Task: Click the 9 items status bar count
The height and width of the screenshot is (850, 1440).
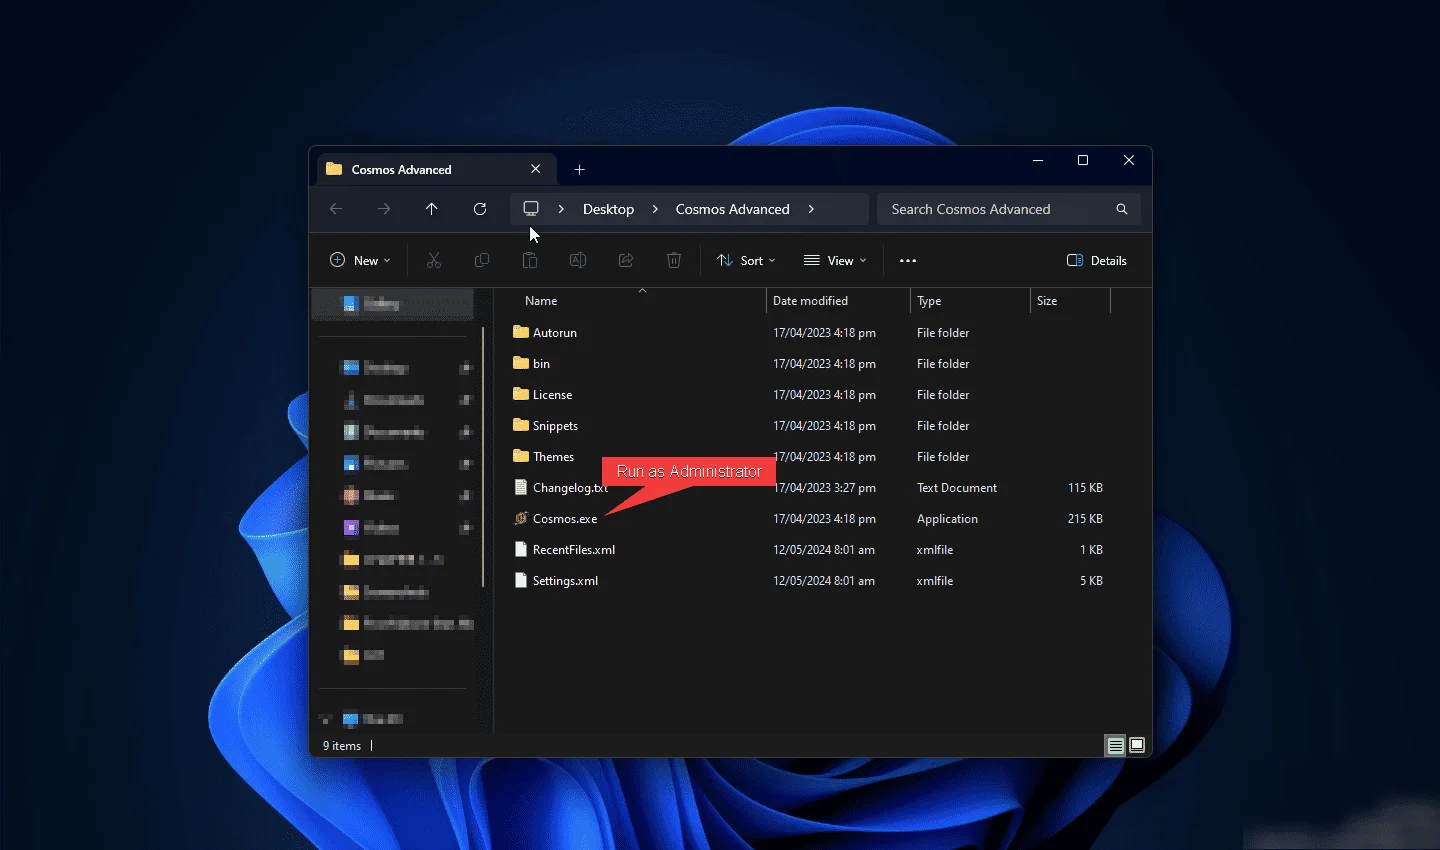Action: 342,746
